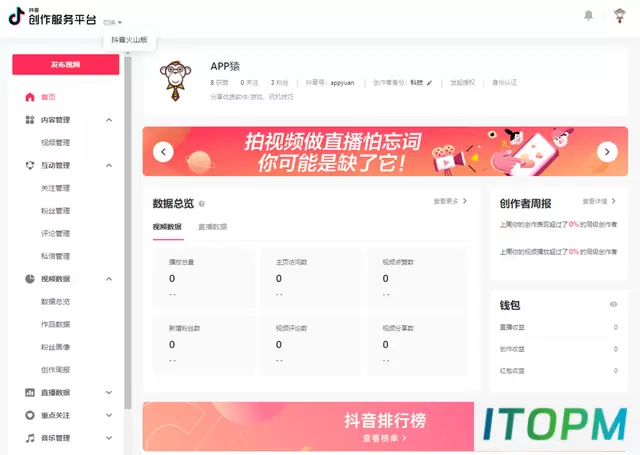This screenshot has width=640, height=455.
Task: Click the 新增粉丝数 data card
Action: 204,345
